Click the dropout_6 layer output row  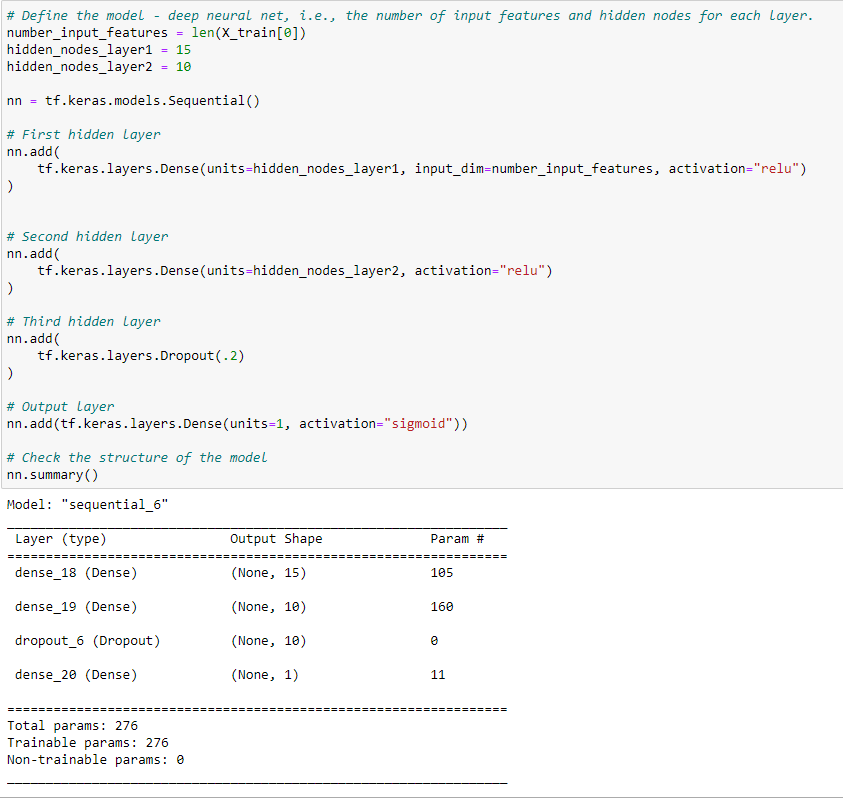90,640
